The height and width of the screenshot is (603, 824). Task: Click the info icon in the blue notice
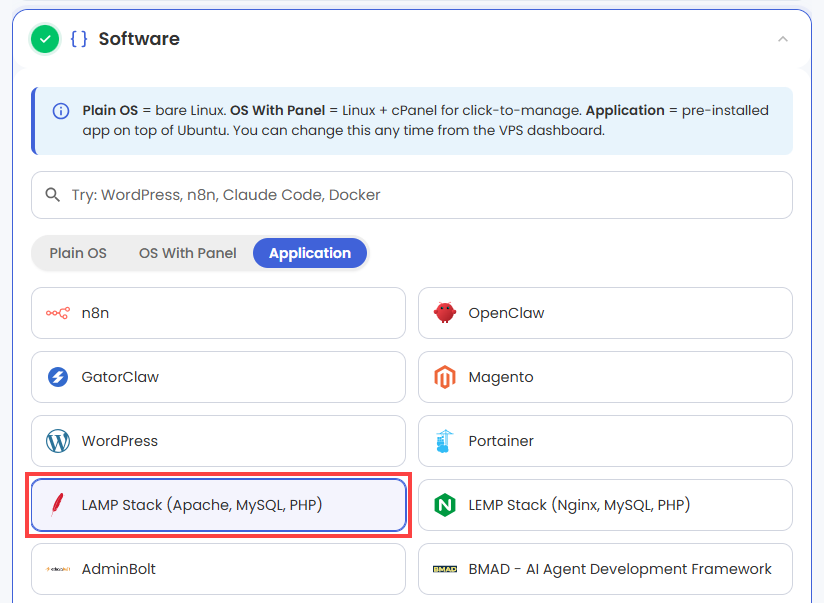click(61, 111)
